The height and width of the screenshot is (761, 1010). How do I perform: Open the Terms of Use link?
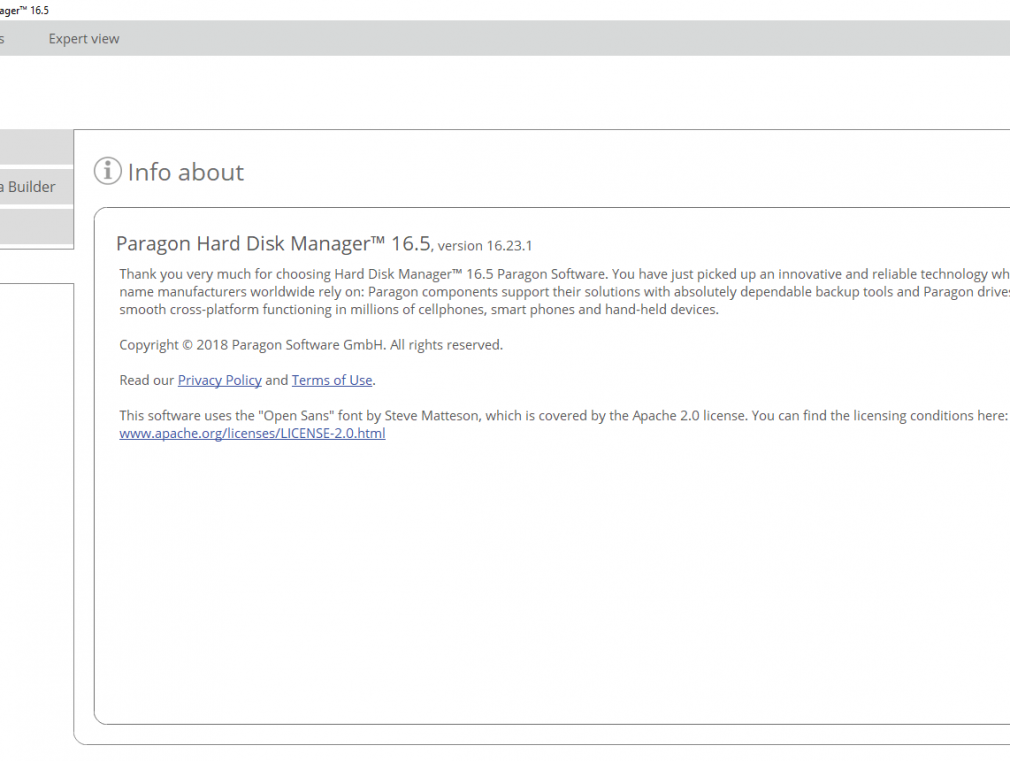[x=332, y=380]
